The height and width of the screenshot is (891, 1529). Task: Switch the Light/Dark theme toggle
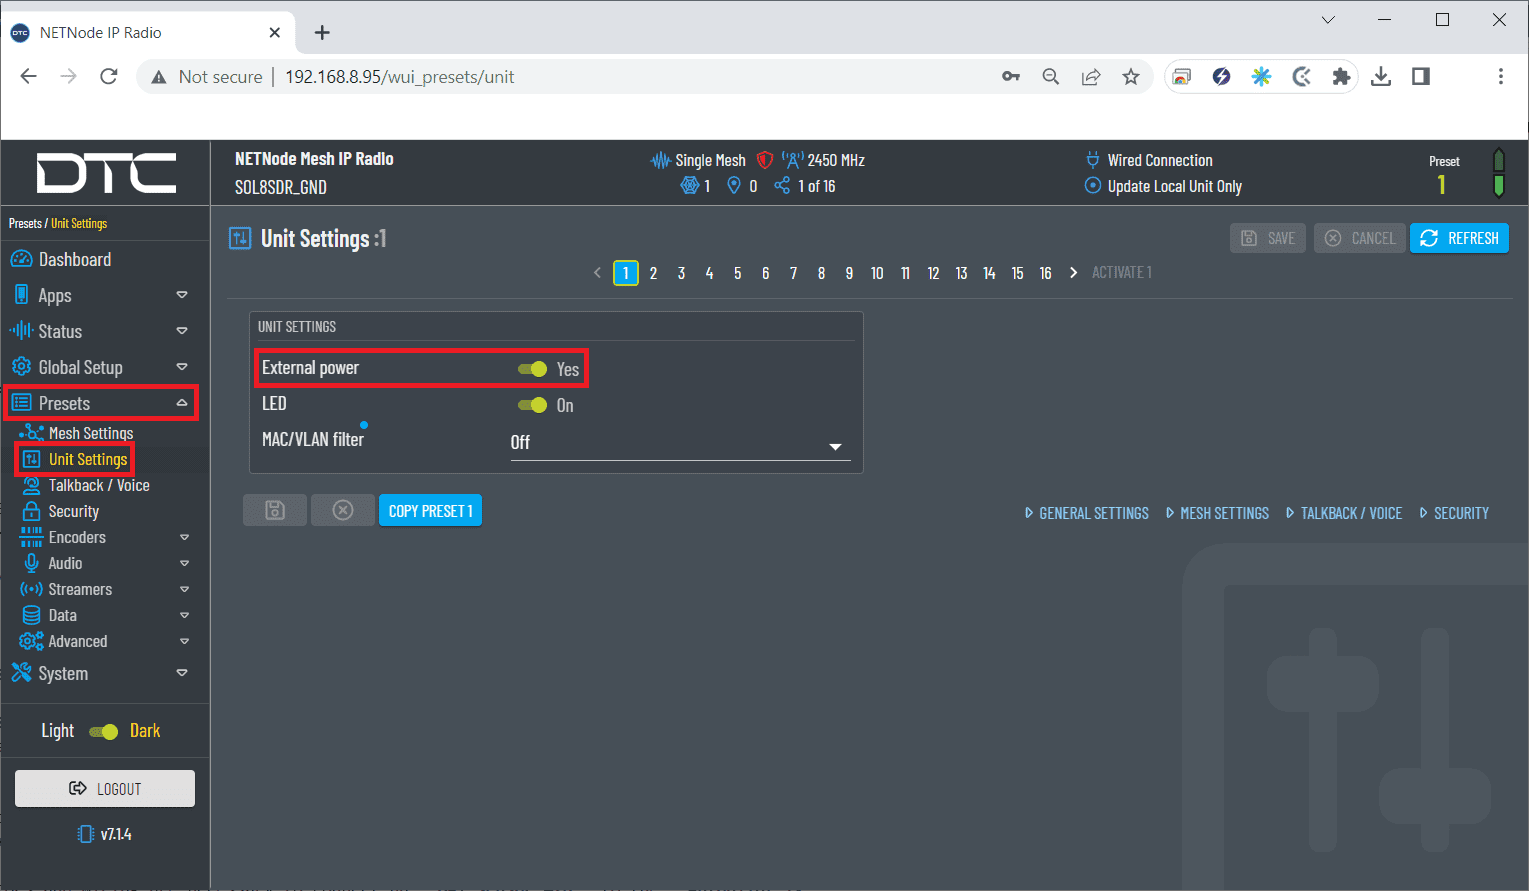click(x=104, y=731)
